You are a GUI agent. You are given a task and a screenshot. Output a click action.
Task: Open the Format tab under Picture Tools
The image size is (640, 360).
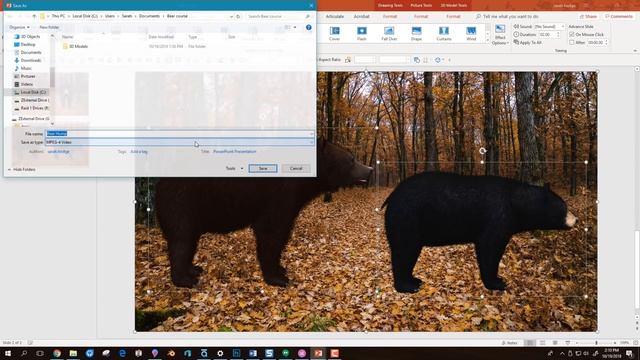click(421, 16)
